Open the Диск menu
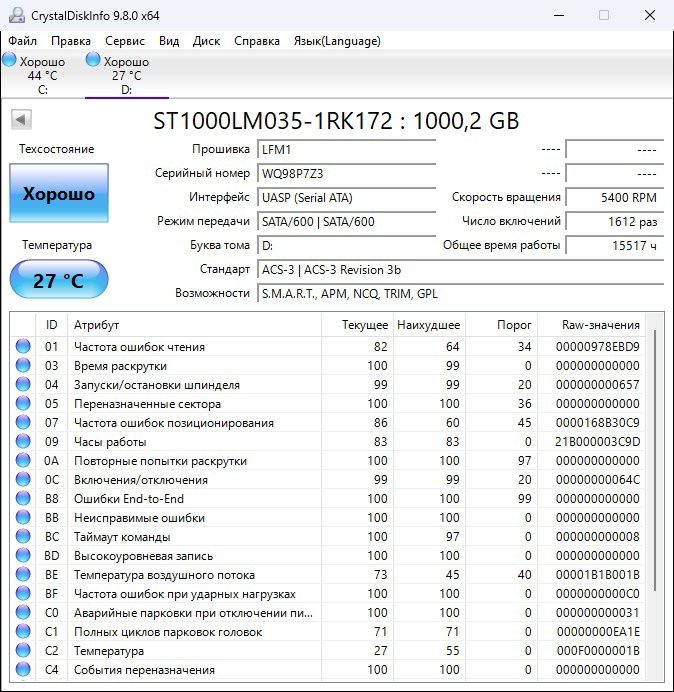674x692 pixels. point(206,41)
